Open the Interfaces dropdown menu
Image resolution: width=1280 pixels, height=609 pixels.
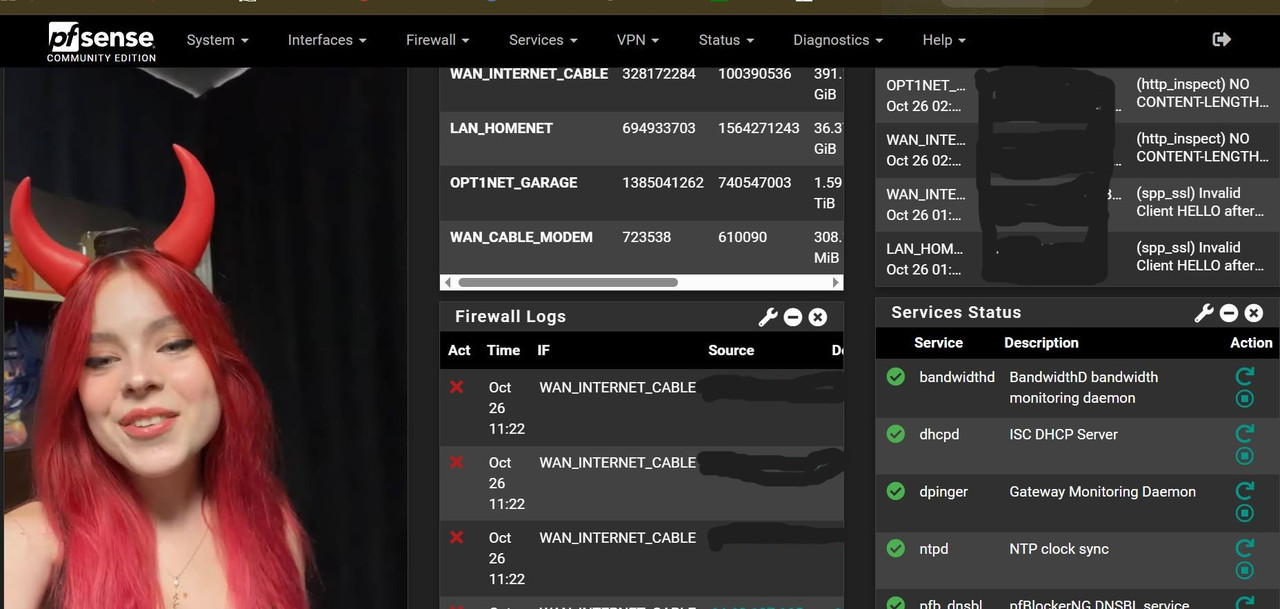pos(327,40)
